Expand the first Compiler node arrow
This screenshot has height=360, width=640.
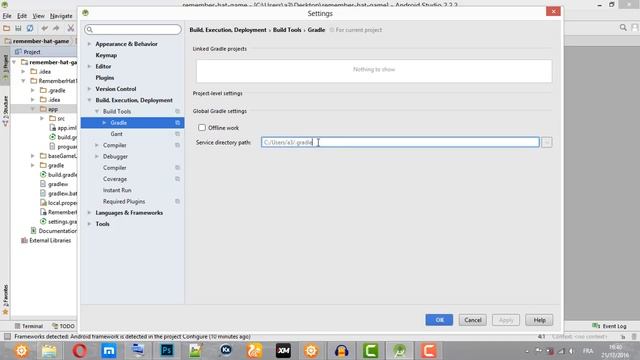coord(97,145)
